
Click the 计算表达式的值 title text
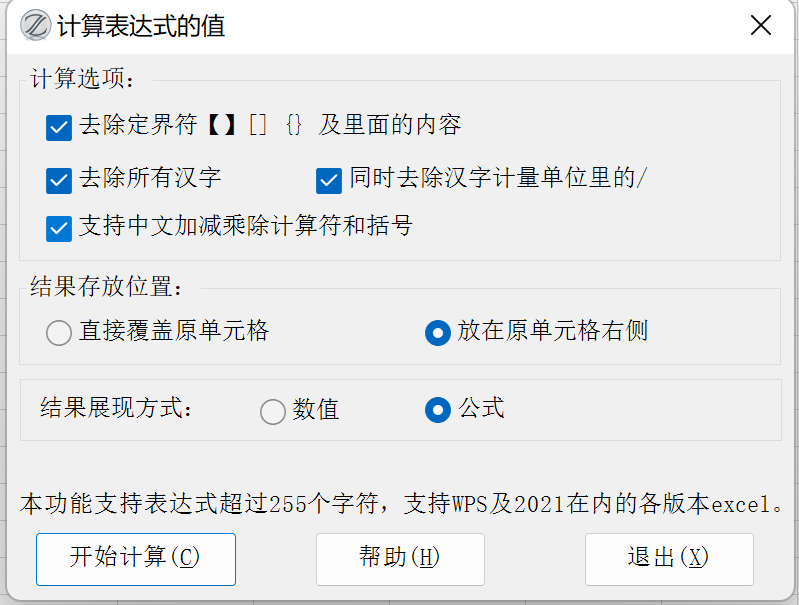coord(141,26)
